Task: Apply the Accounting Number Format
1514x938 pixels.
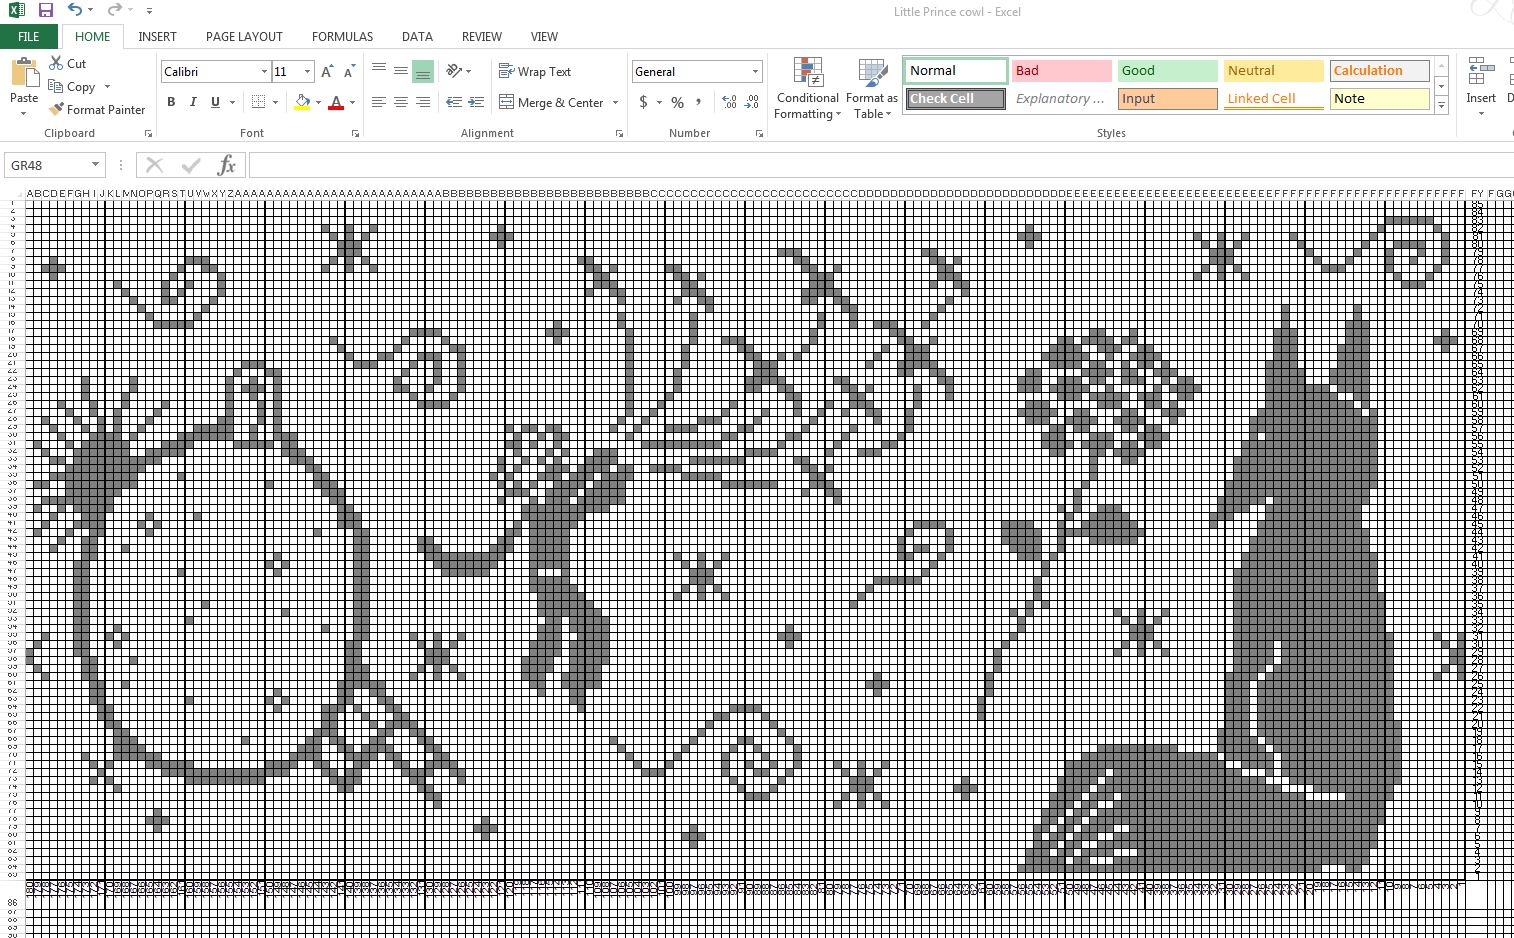Action: point(641,101)
